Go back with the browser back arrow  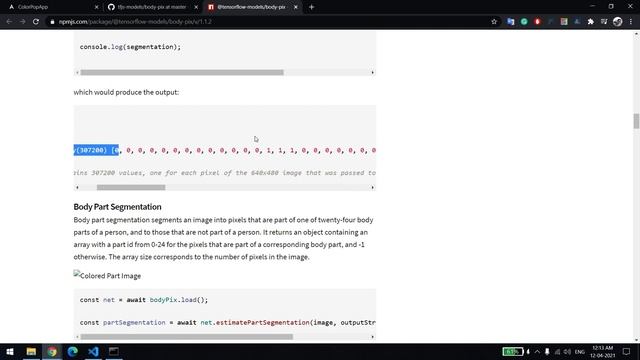click(9, 22)
